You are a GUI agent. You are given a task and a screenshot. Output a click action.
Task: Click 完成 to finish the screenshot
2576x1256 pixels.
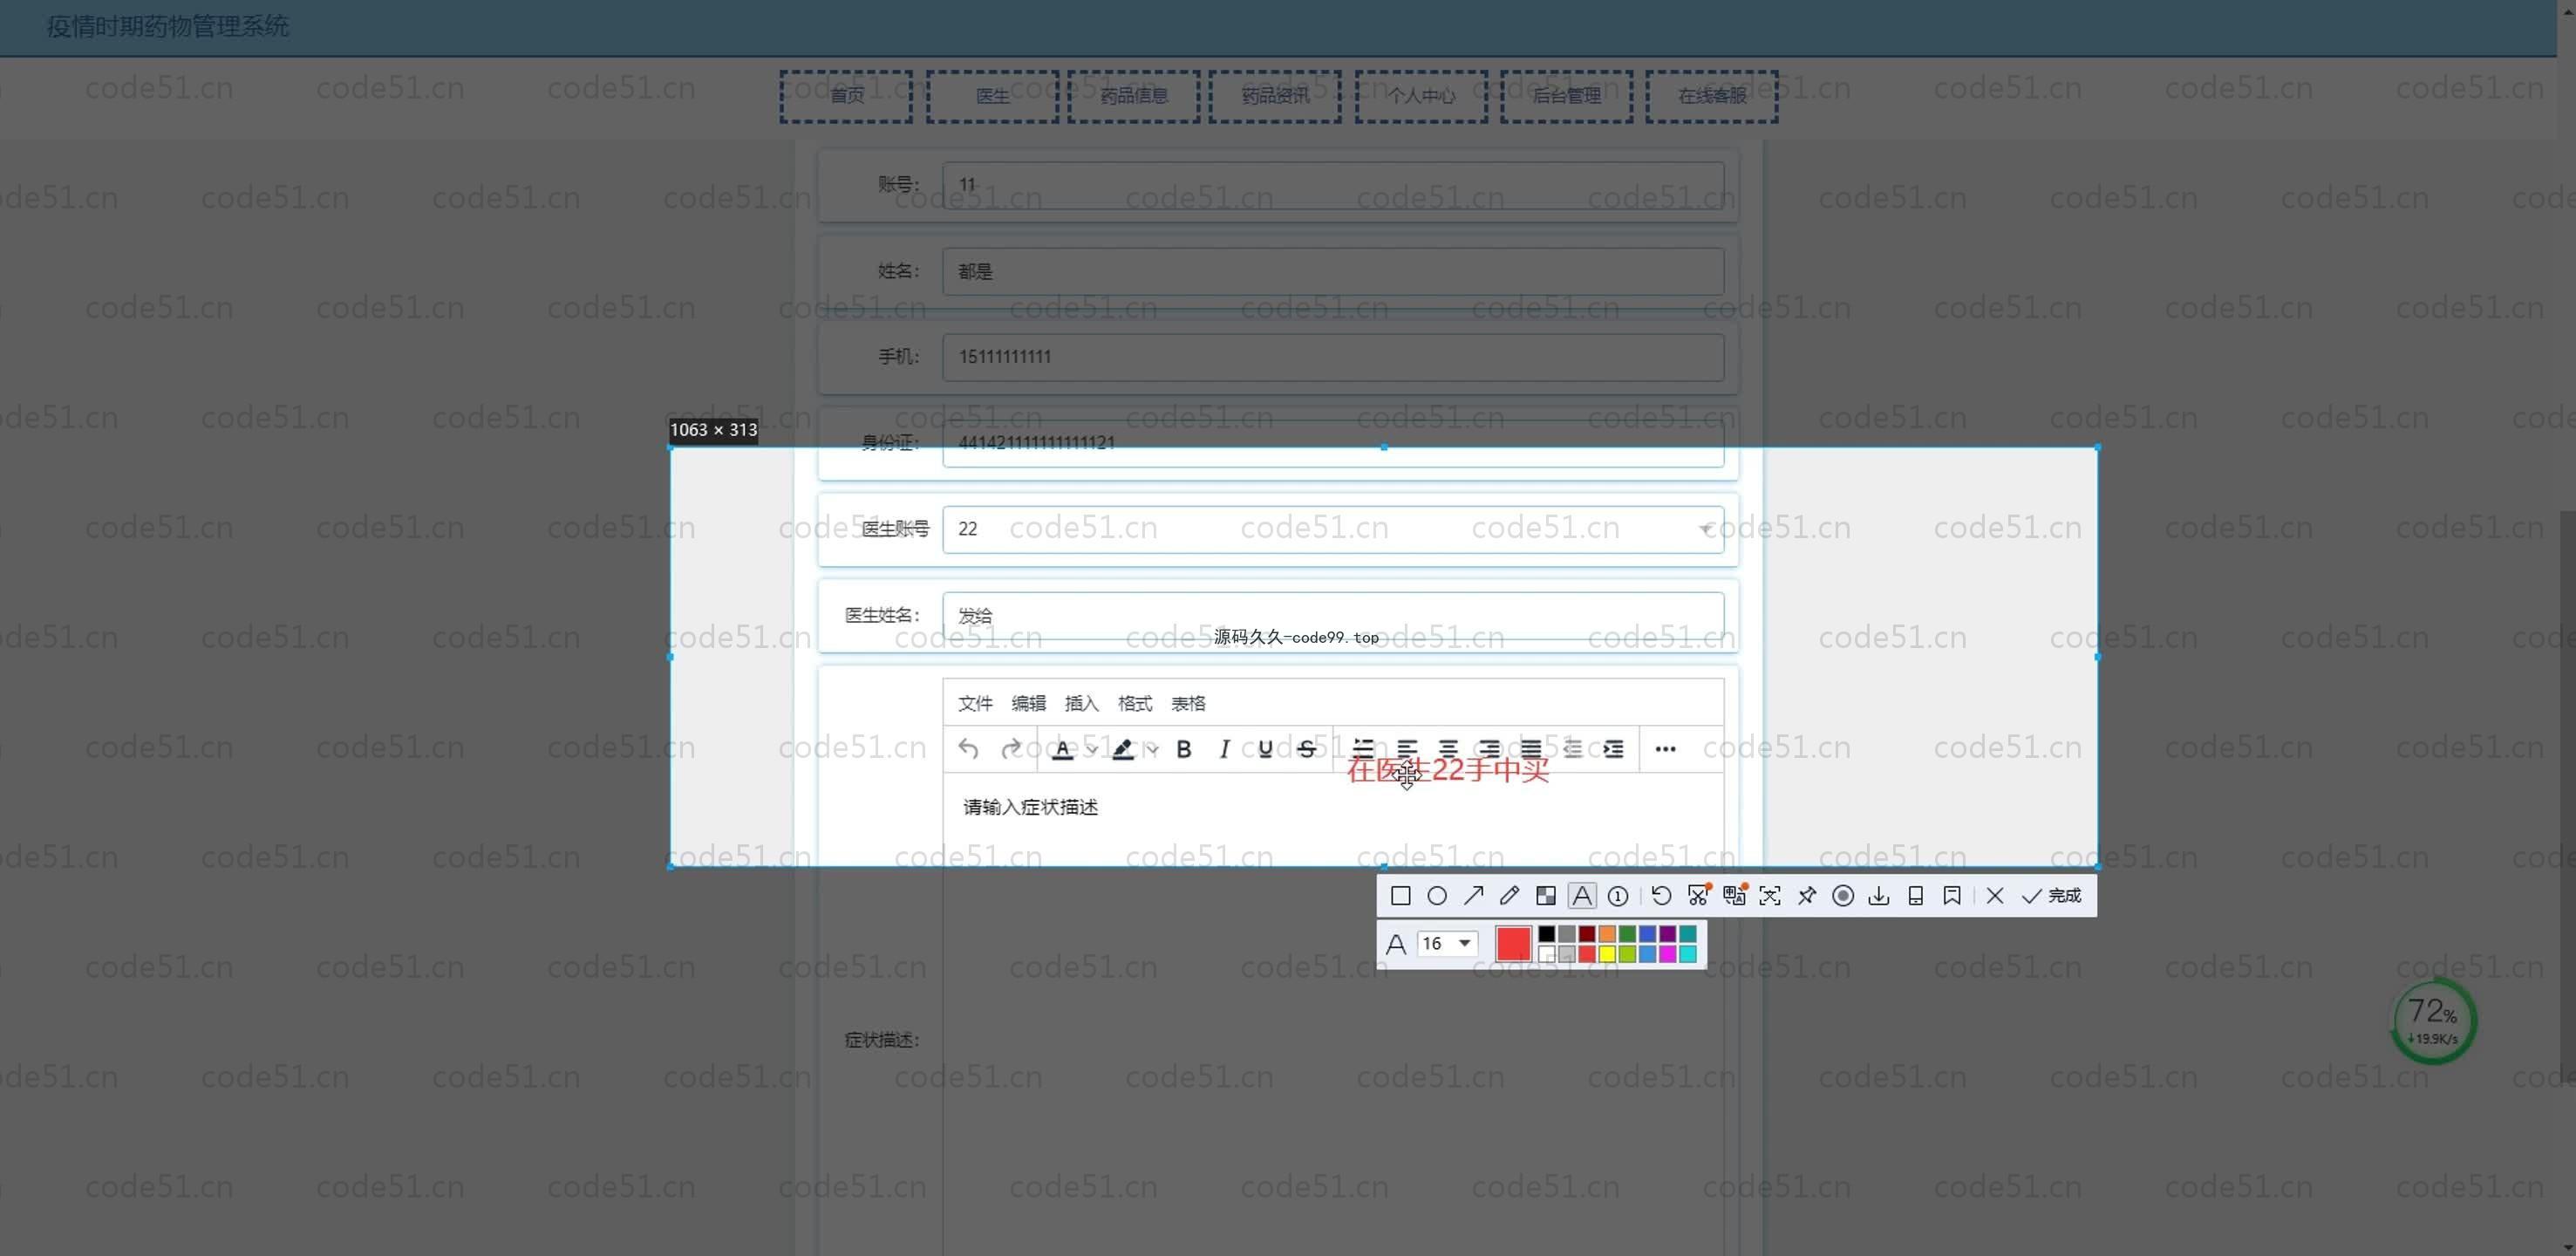(x=2051, y=896)
